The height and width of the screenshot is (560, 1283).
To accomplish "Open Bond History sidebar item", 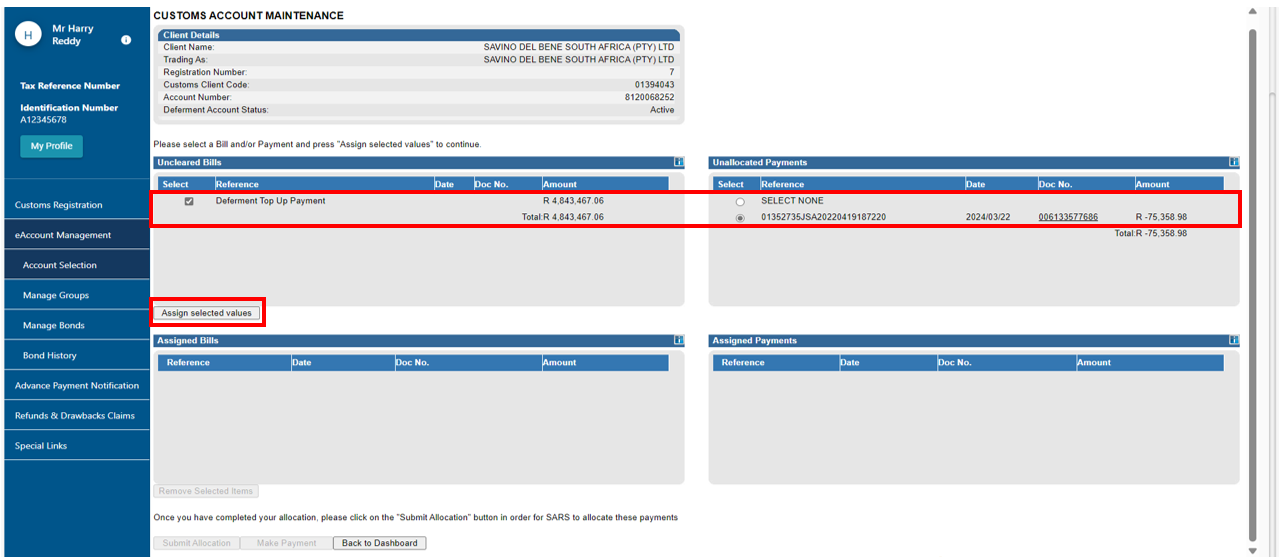I will pyautogui.click(x=50, y=355).
